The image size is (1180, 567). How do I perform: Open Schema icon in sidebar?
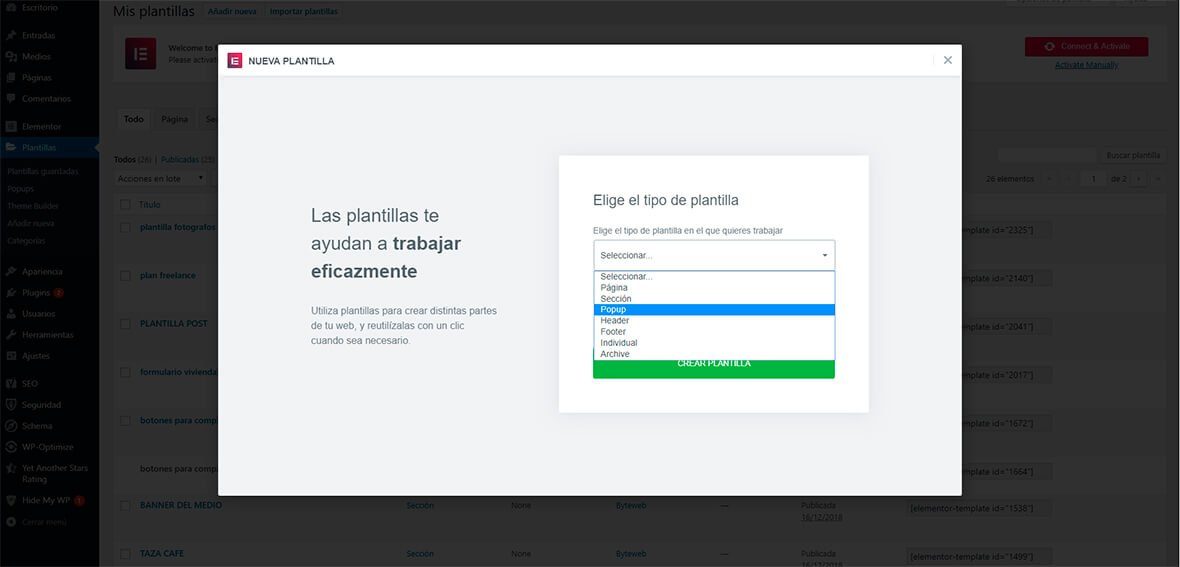11,425
